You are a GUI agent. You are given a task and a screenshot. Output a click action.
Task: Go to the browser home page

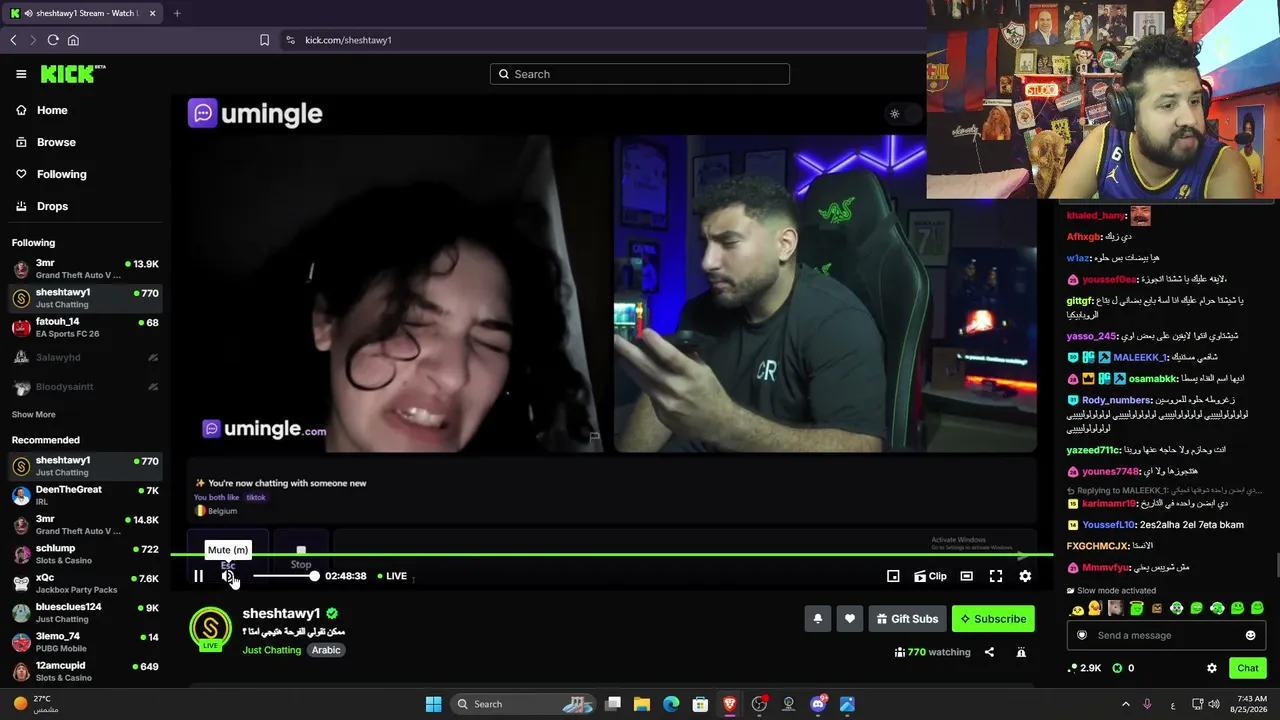pos(73,40)
